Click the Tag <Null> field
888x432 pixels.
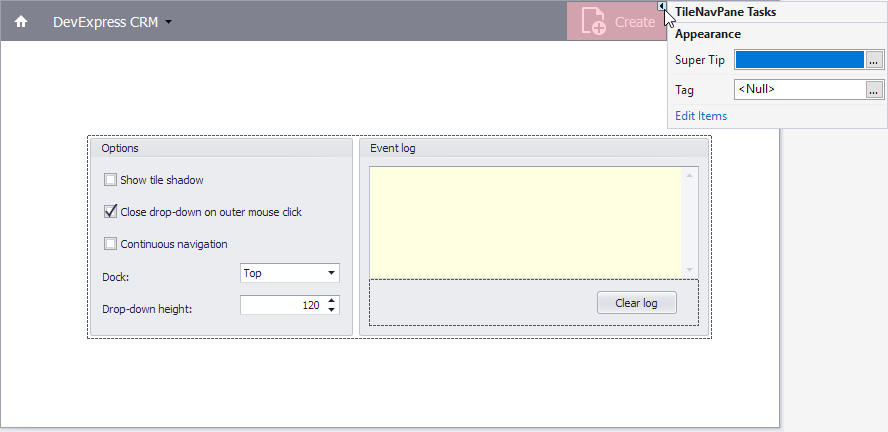(799, 89)
